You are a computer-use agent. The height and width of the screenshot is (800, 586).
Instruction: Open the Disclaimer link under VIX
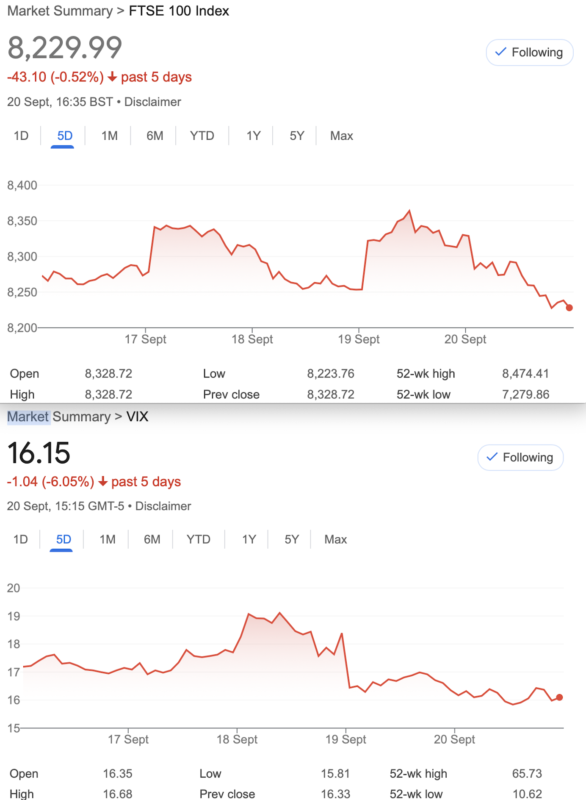[163, 506]
